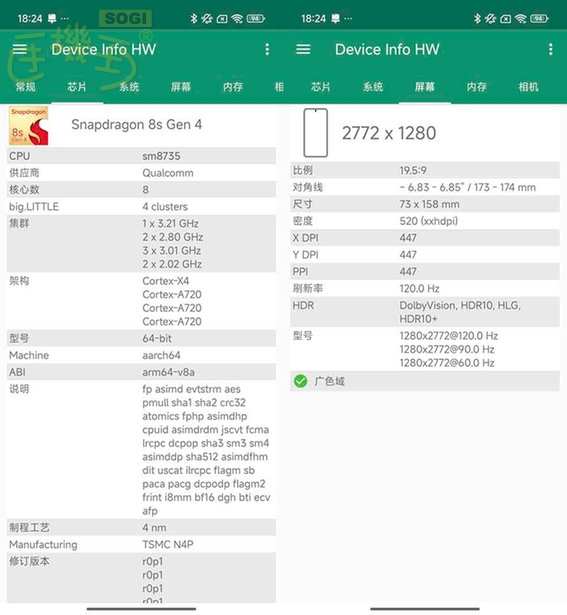Tap Snapdragon 8s Gen 4 title
This screenshot has height=615, width=567.
(x=137, y=125)
